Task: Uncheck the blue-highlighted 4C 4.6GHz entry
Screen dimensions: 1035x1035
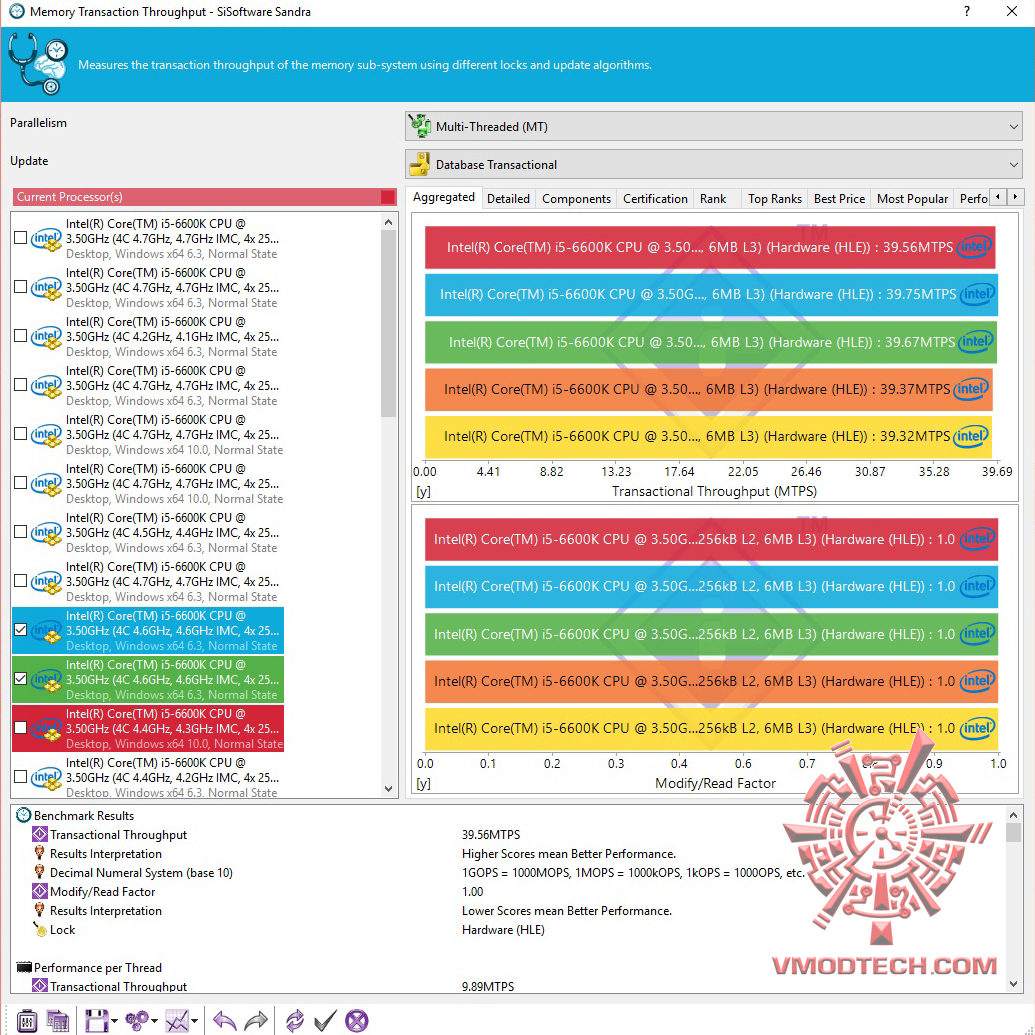Action: (x=20, y=630)
